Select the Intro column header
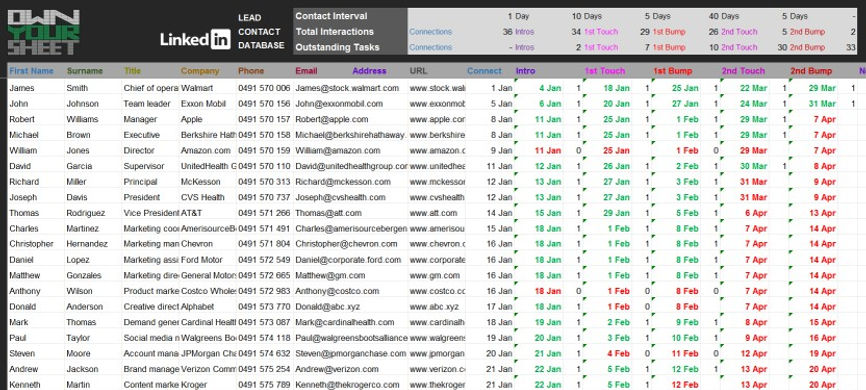Screen dimensions: 866x390 pos(525,71)
